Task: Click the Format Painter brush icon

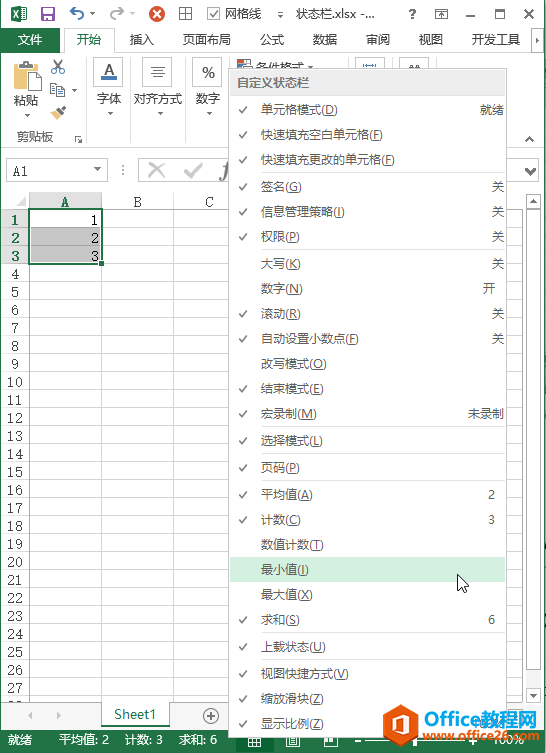Action: 58,112
